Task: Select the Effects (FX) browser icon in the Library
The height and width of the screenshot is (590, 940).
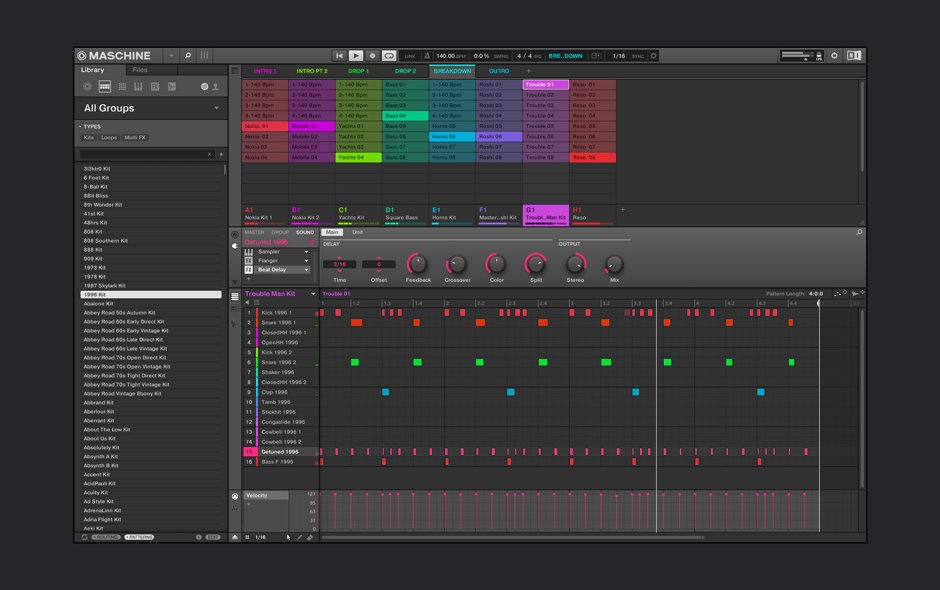Action: 156,87
